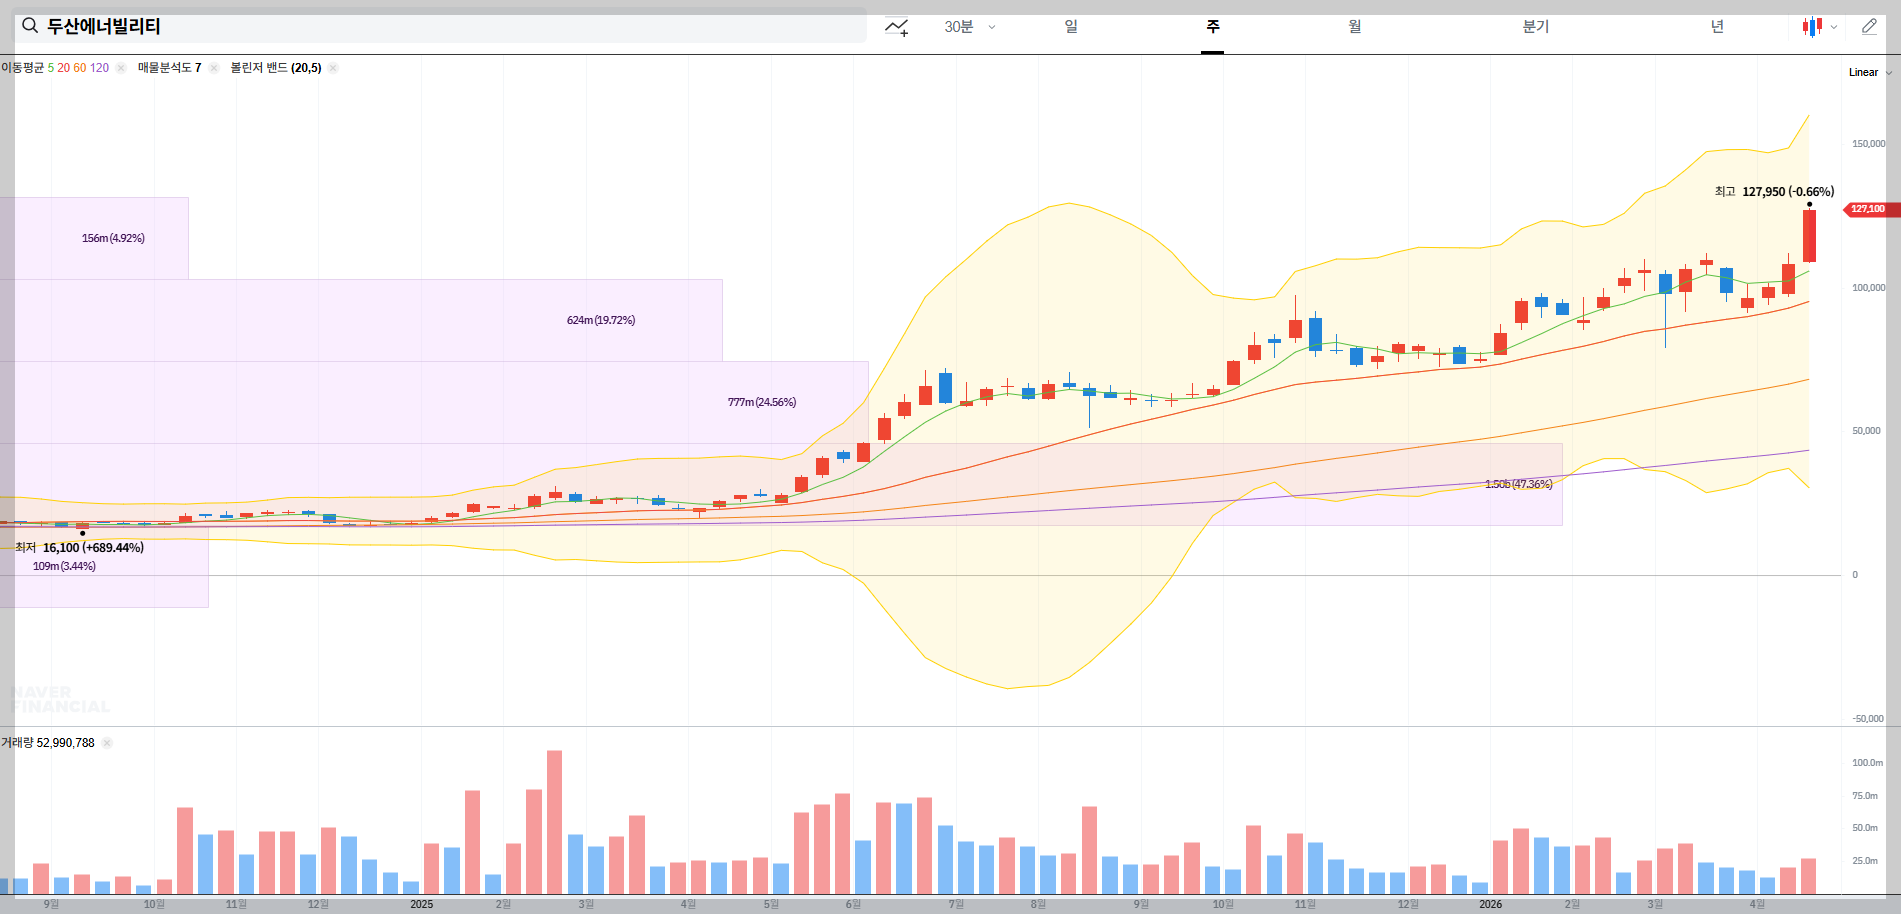The image size is (1901, 914).
Task: Click the 109m (3.44%) volume profile label
Action: 64,566
